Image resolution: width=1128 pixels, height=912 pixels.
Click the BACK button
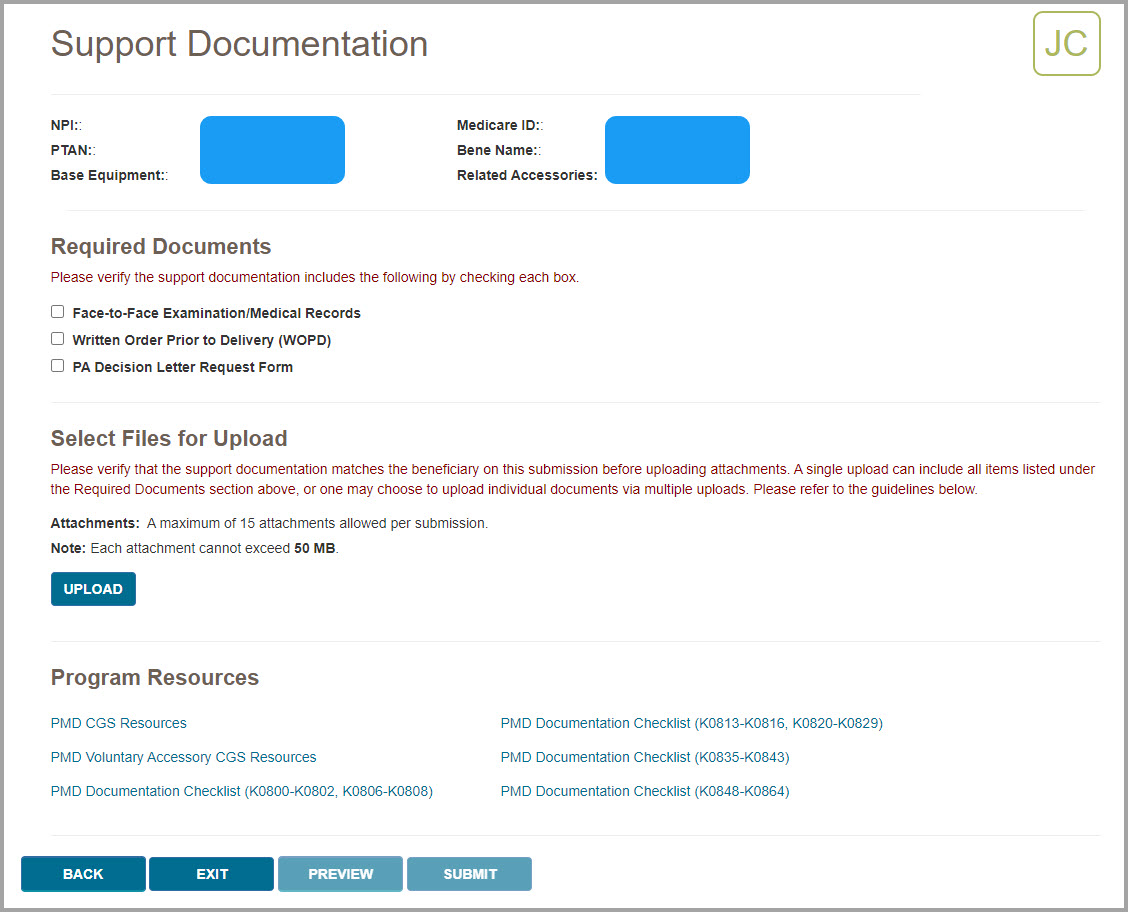coord(82,873)
